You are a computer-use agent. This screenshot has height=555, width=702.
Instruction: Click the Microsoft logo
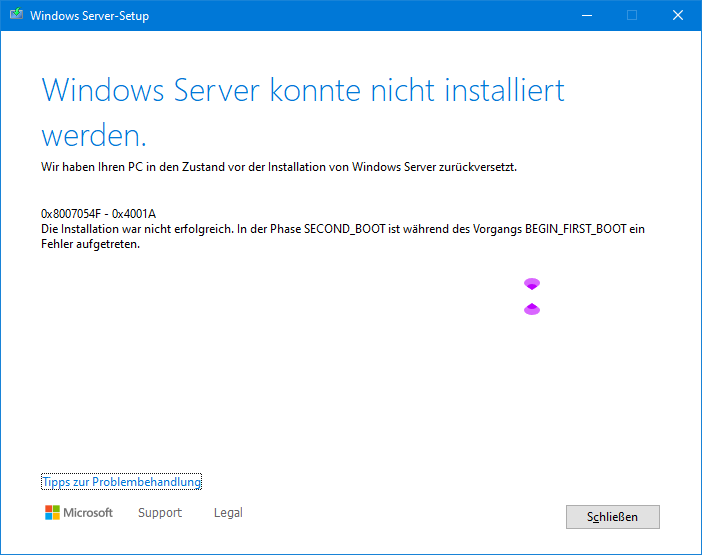79,512
